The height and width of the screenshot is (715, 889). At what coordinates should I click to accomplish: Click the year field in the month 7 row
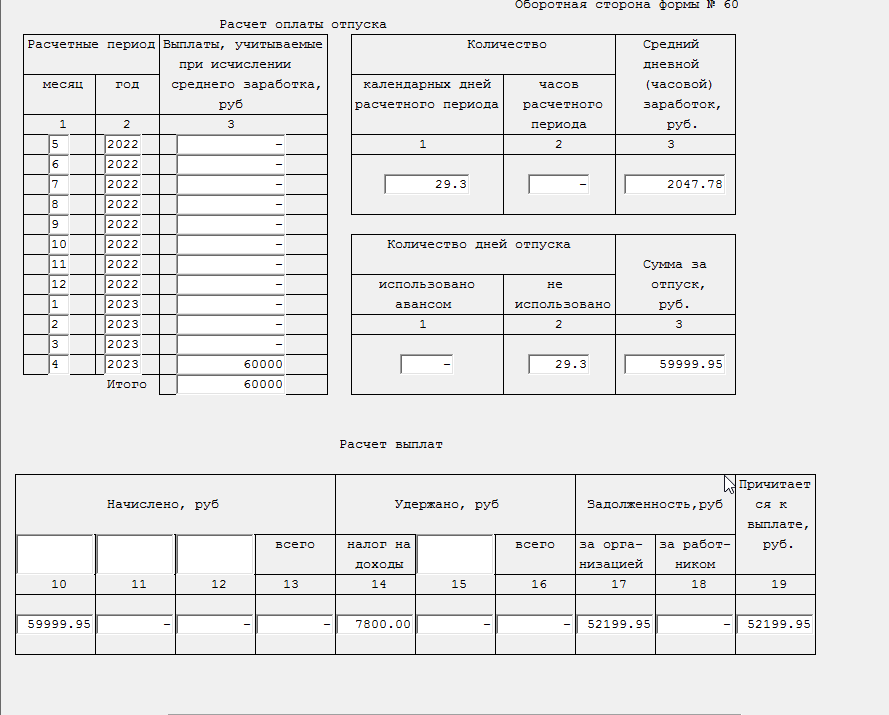click(x=123, y=184)
